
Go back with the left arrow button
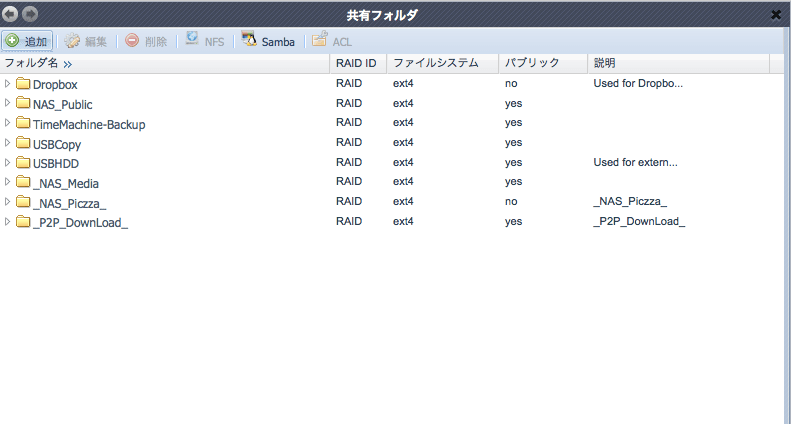10,14
